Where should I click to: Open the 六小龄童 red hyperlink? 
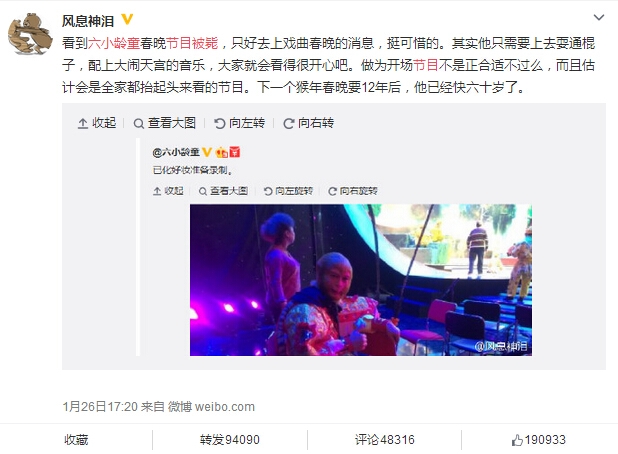tap(114, 43)
